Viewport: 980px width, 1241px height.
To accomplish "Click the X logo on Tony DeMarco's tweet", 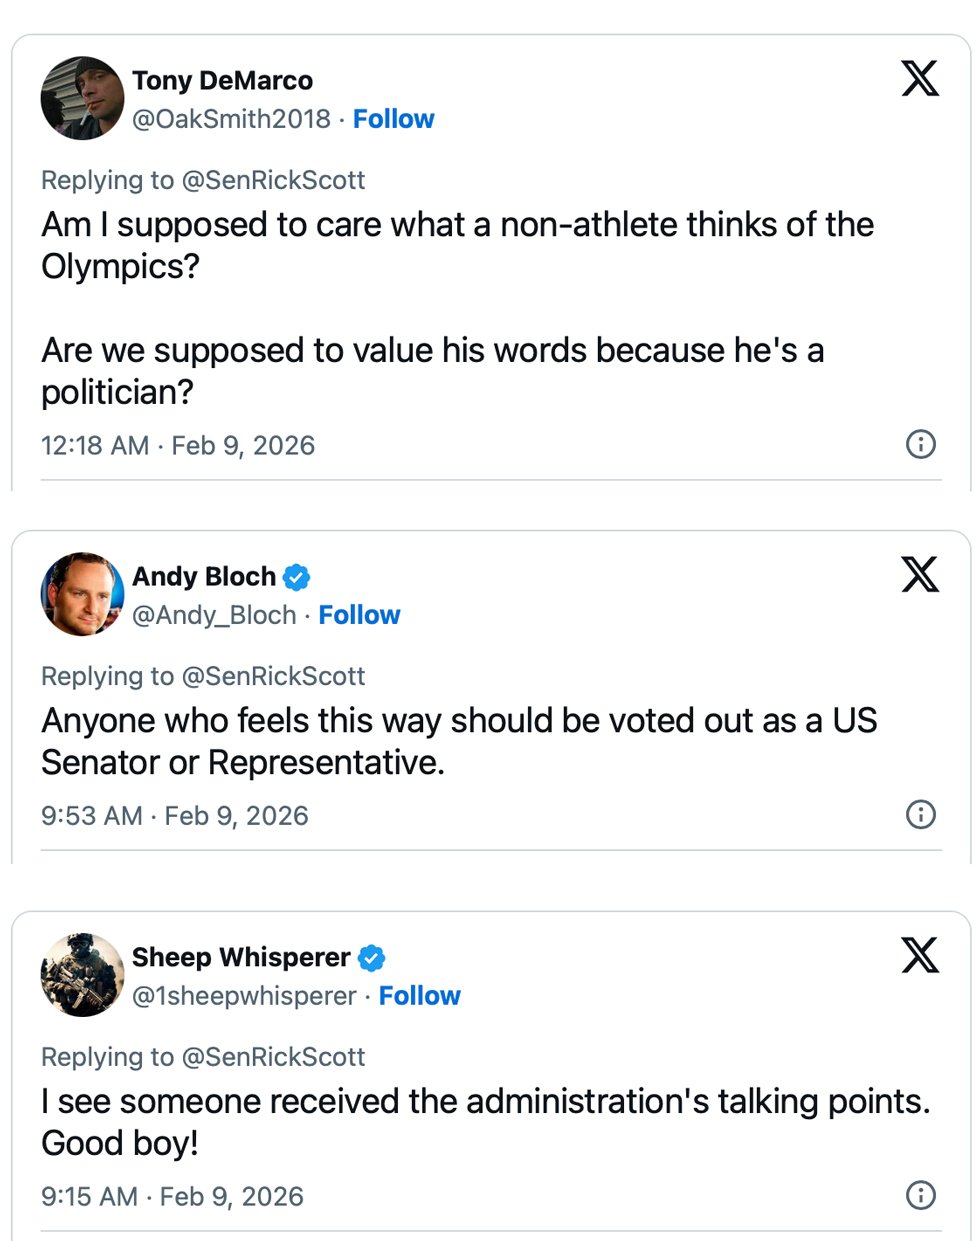I will click(919, 78).
